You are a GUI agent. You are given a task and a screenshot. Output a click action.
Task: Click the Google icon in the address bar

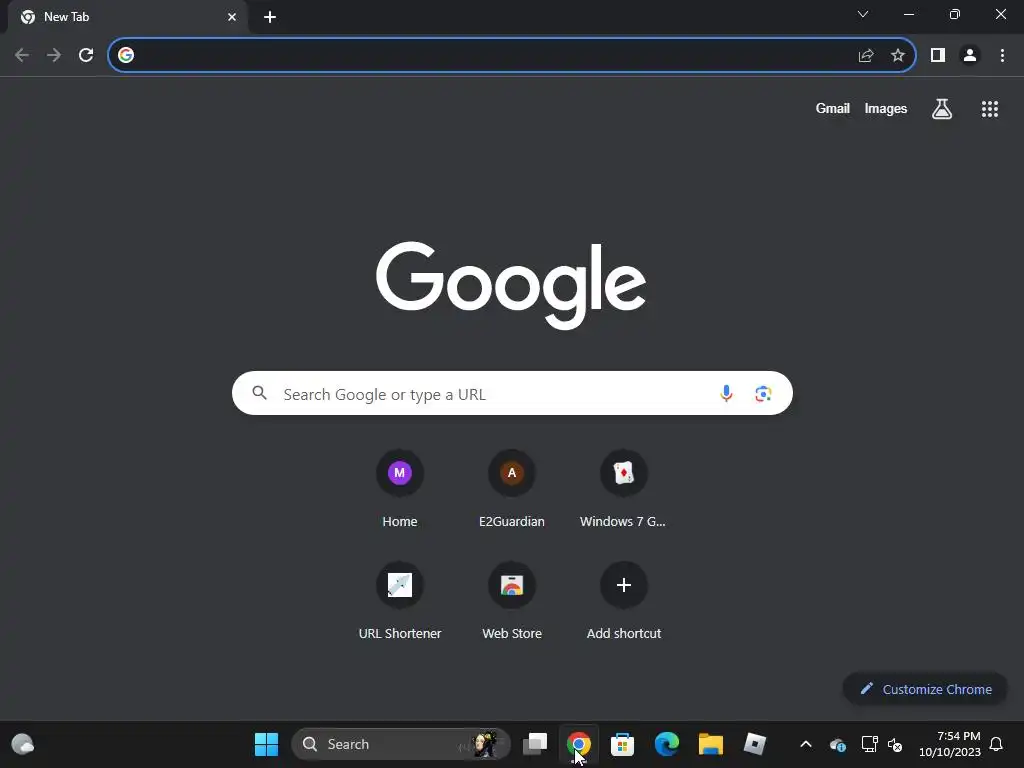(x=126, y=55)
